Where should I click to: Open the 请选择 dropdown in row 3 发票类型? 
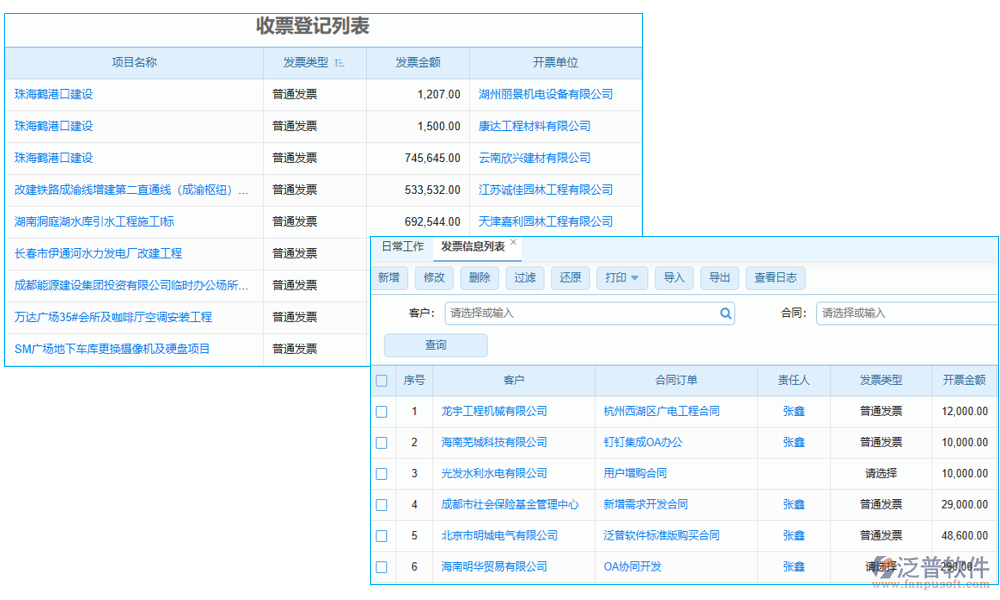click(881, 473)
